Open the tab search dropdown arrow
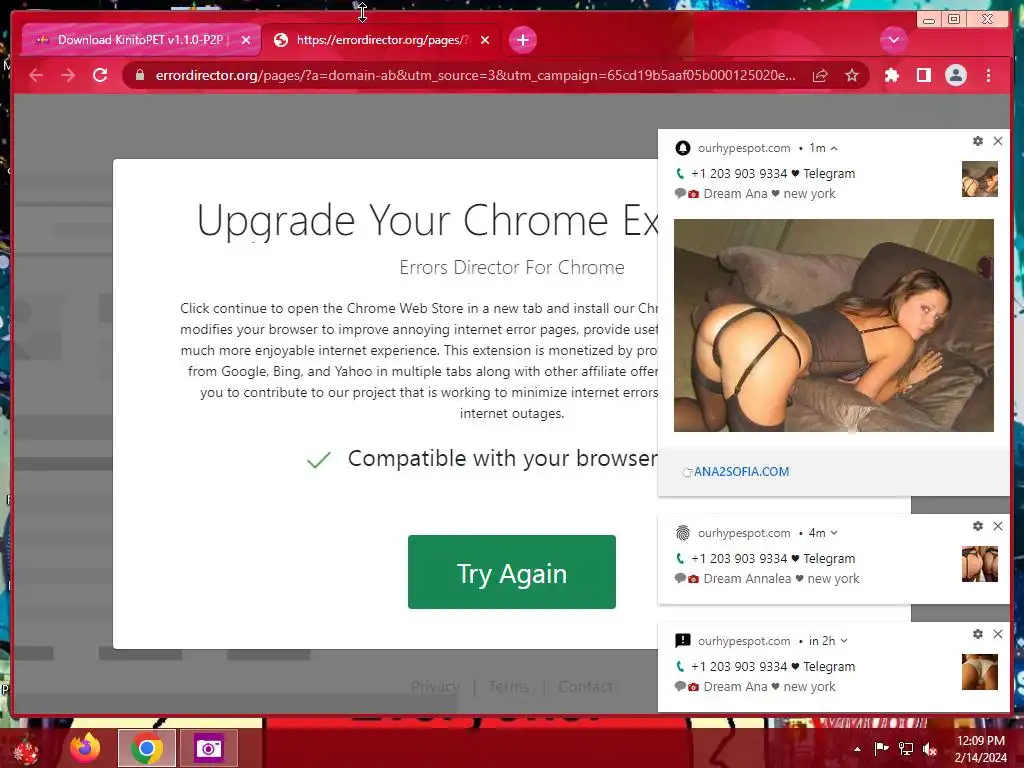Screen dimensions: 1024x768 point(893,40)
